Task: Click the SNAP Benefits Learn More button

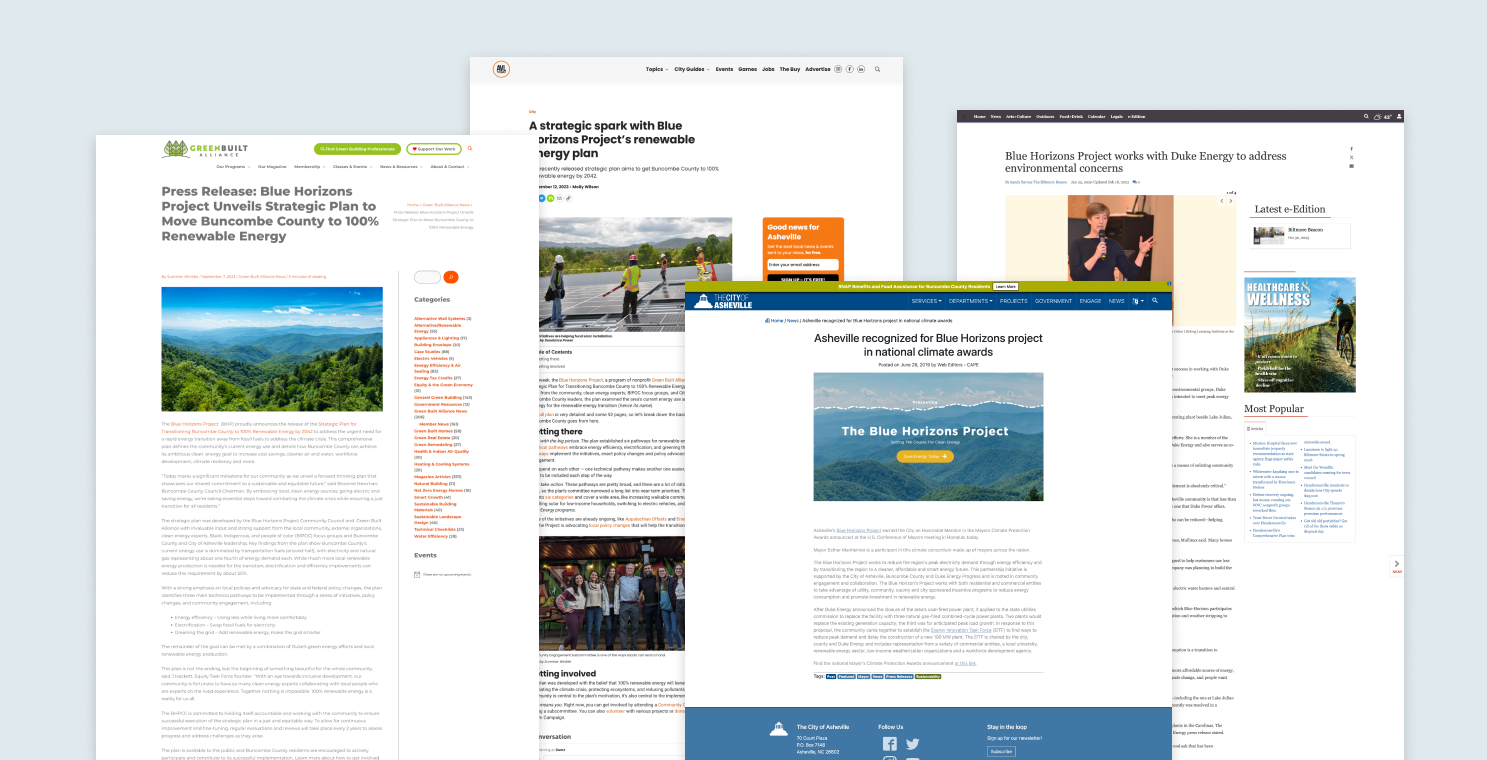Action: pos(1005,287)
